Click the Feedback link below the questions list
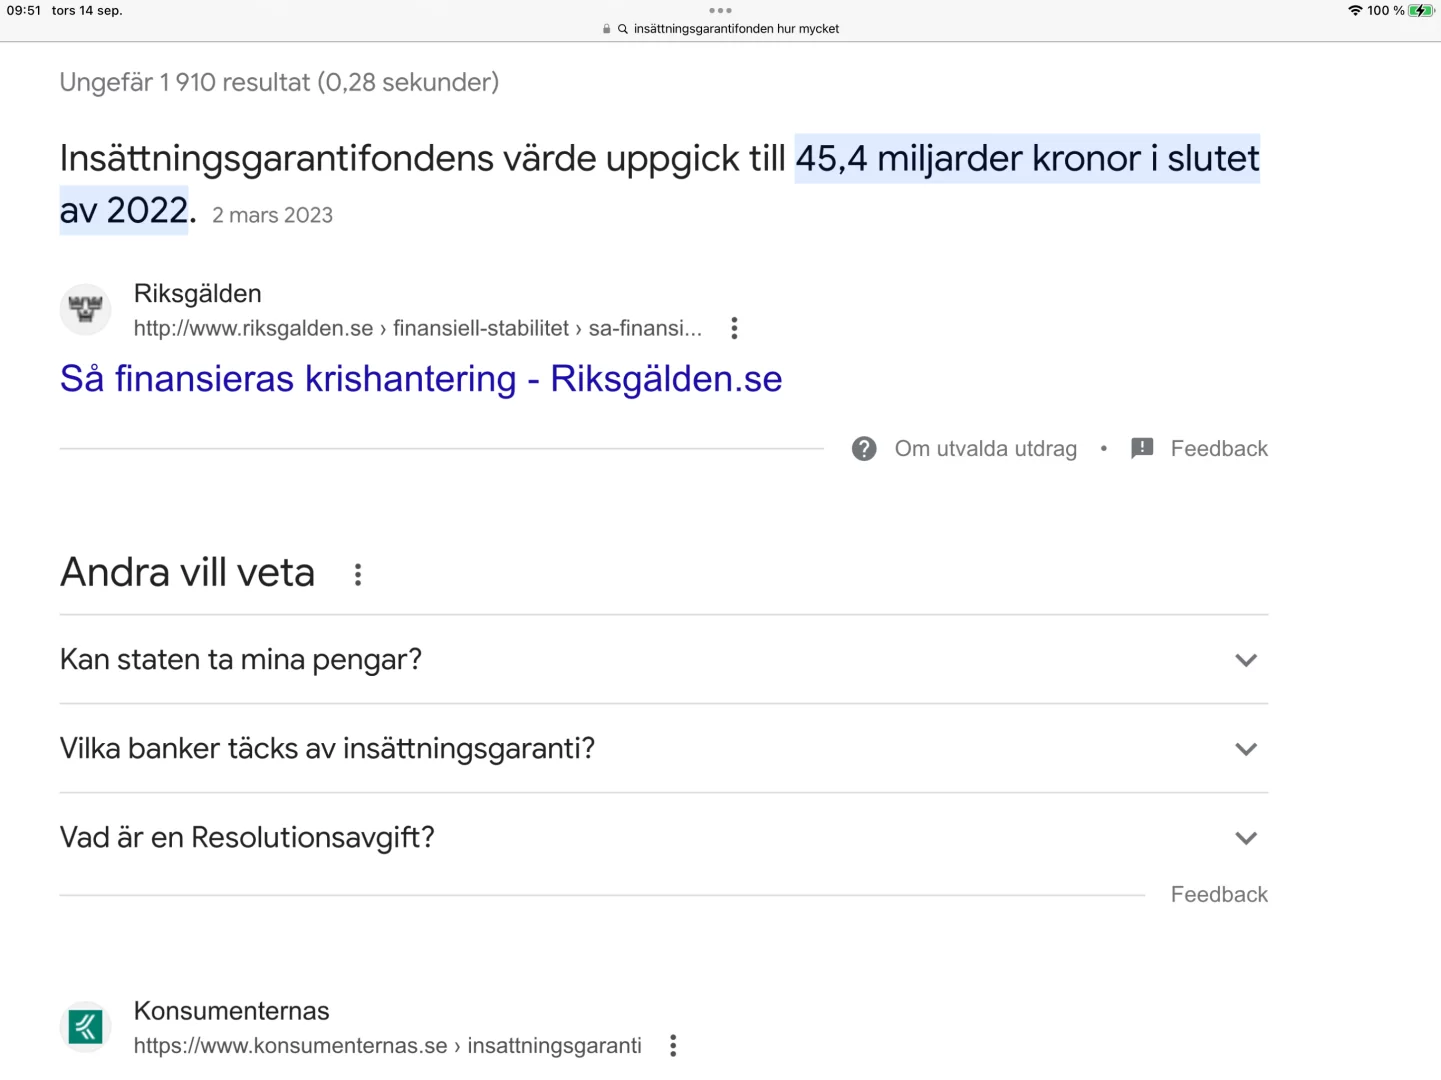The height and width of the screenshot is (1080, 1441). tap(1218, 893)
